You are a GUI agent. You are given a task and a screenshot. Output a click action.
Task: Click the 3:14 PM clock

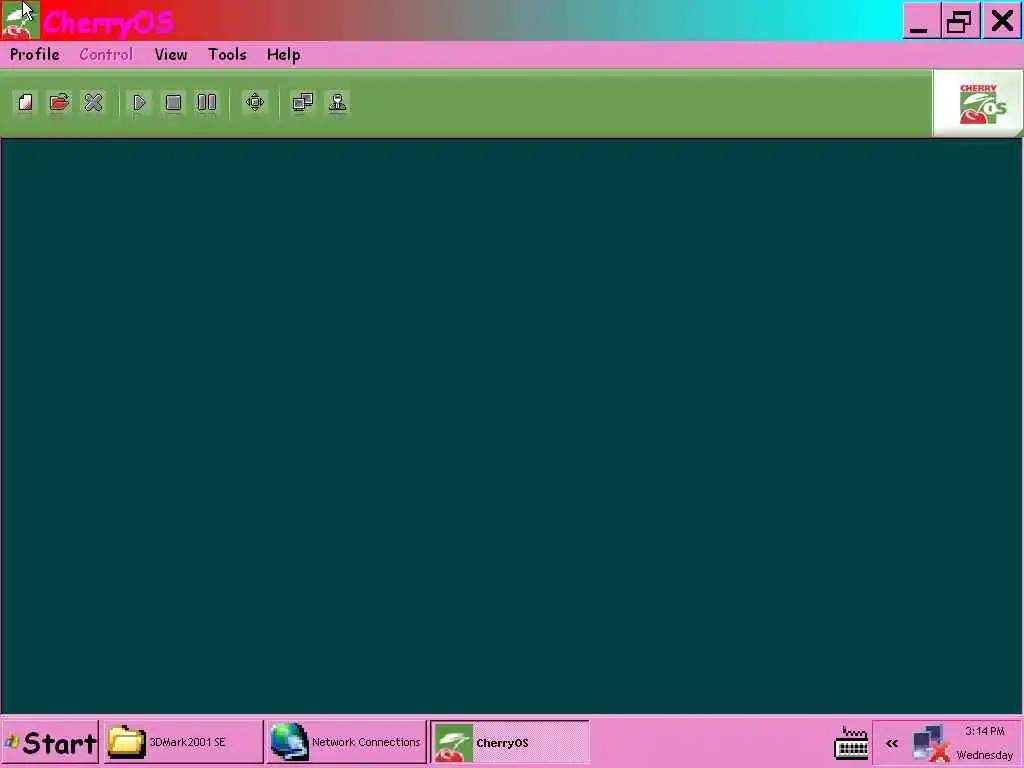click(985, 731)
